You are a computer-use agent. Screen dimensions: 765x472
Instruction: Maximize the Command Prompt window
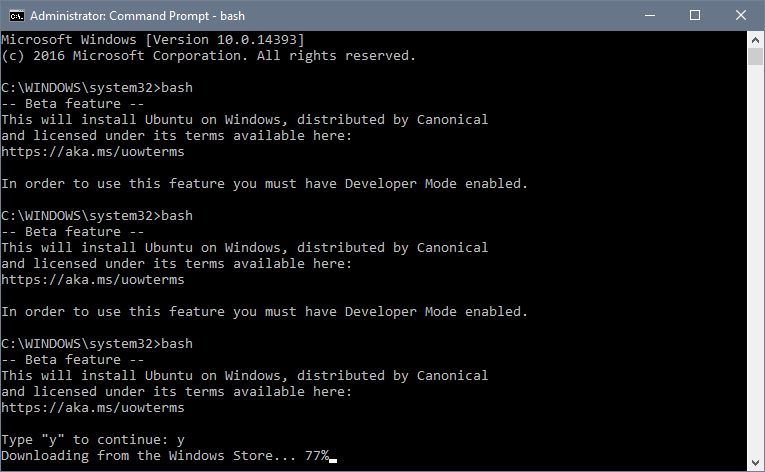pyautogui.click(x=695, y=16)
